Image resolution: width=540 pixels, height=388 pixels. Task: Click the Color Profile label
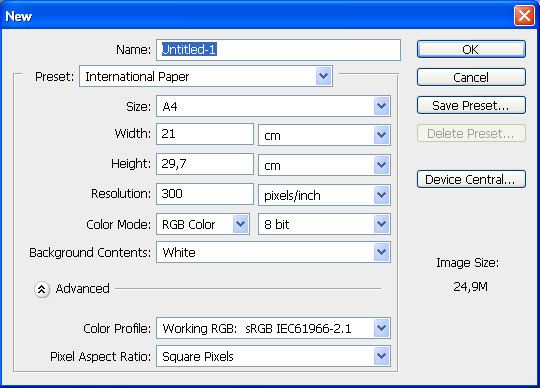[117, 328]
